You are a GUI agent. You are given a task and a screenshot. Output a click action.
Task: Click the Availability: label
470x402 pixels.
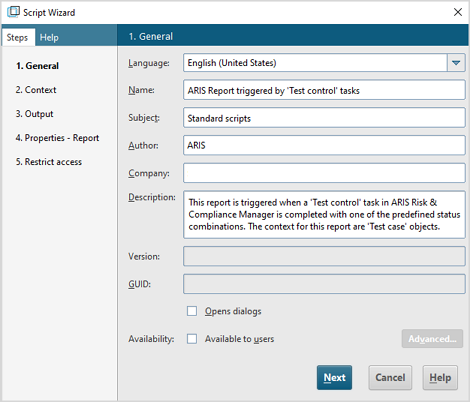[151, 339]
